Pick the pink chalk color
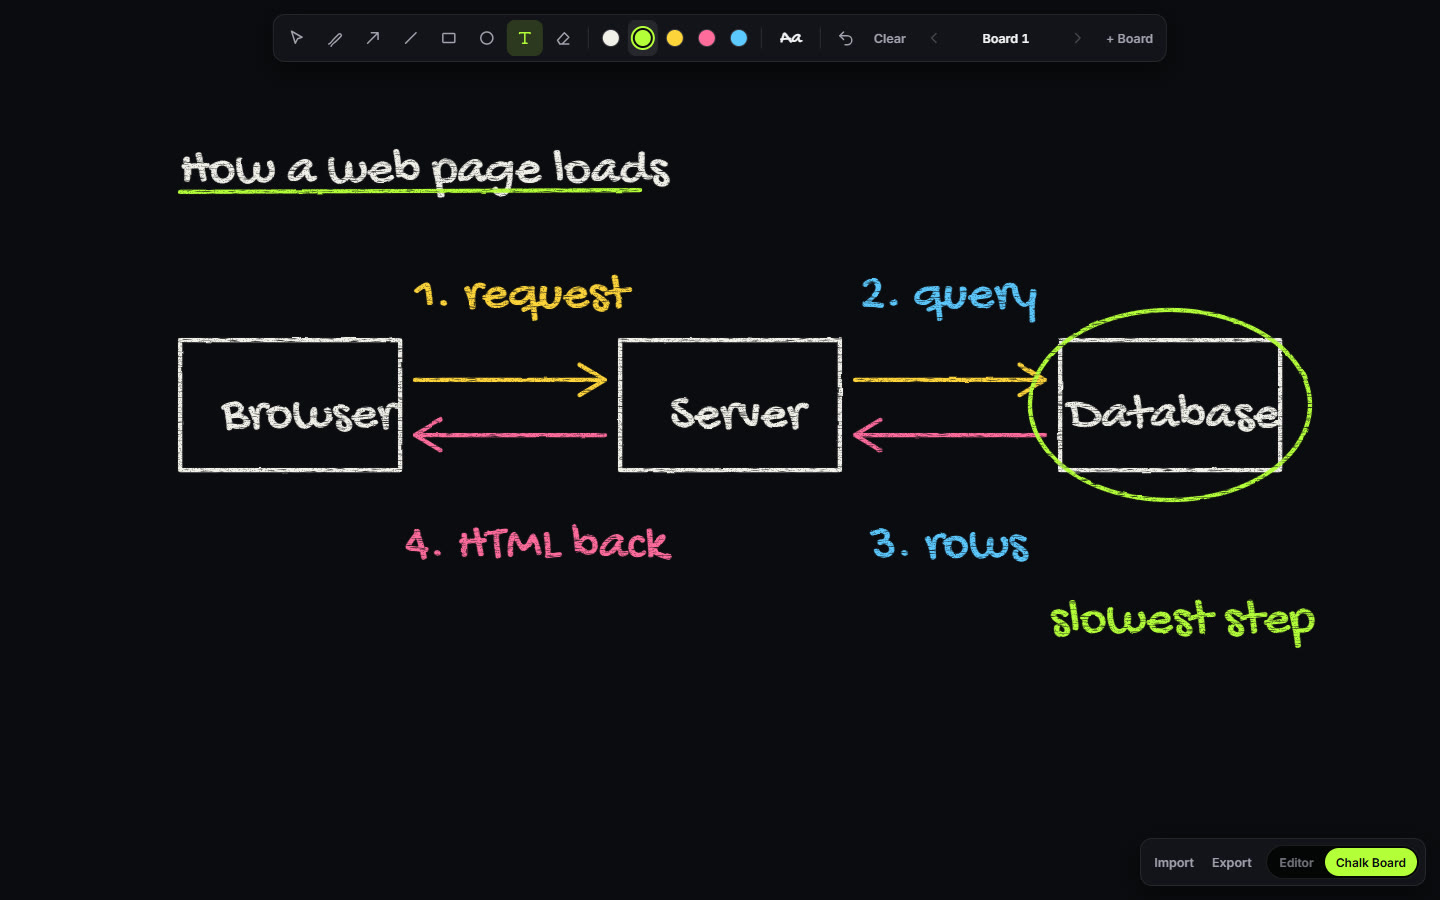This screenshot has width=1440, height=900. 707,38
